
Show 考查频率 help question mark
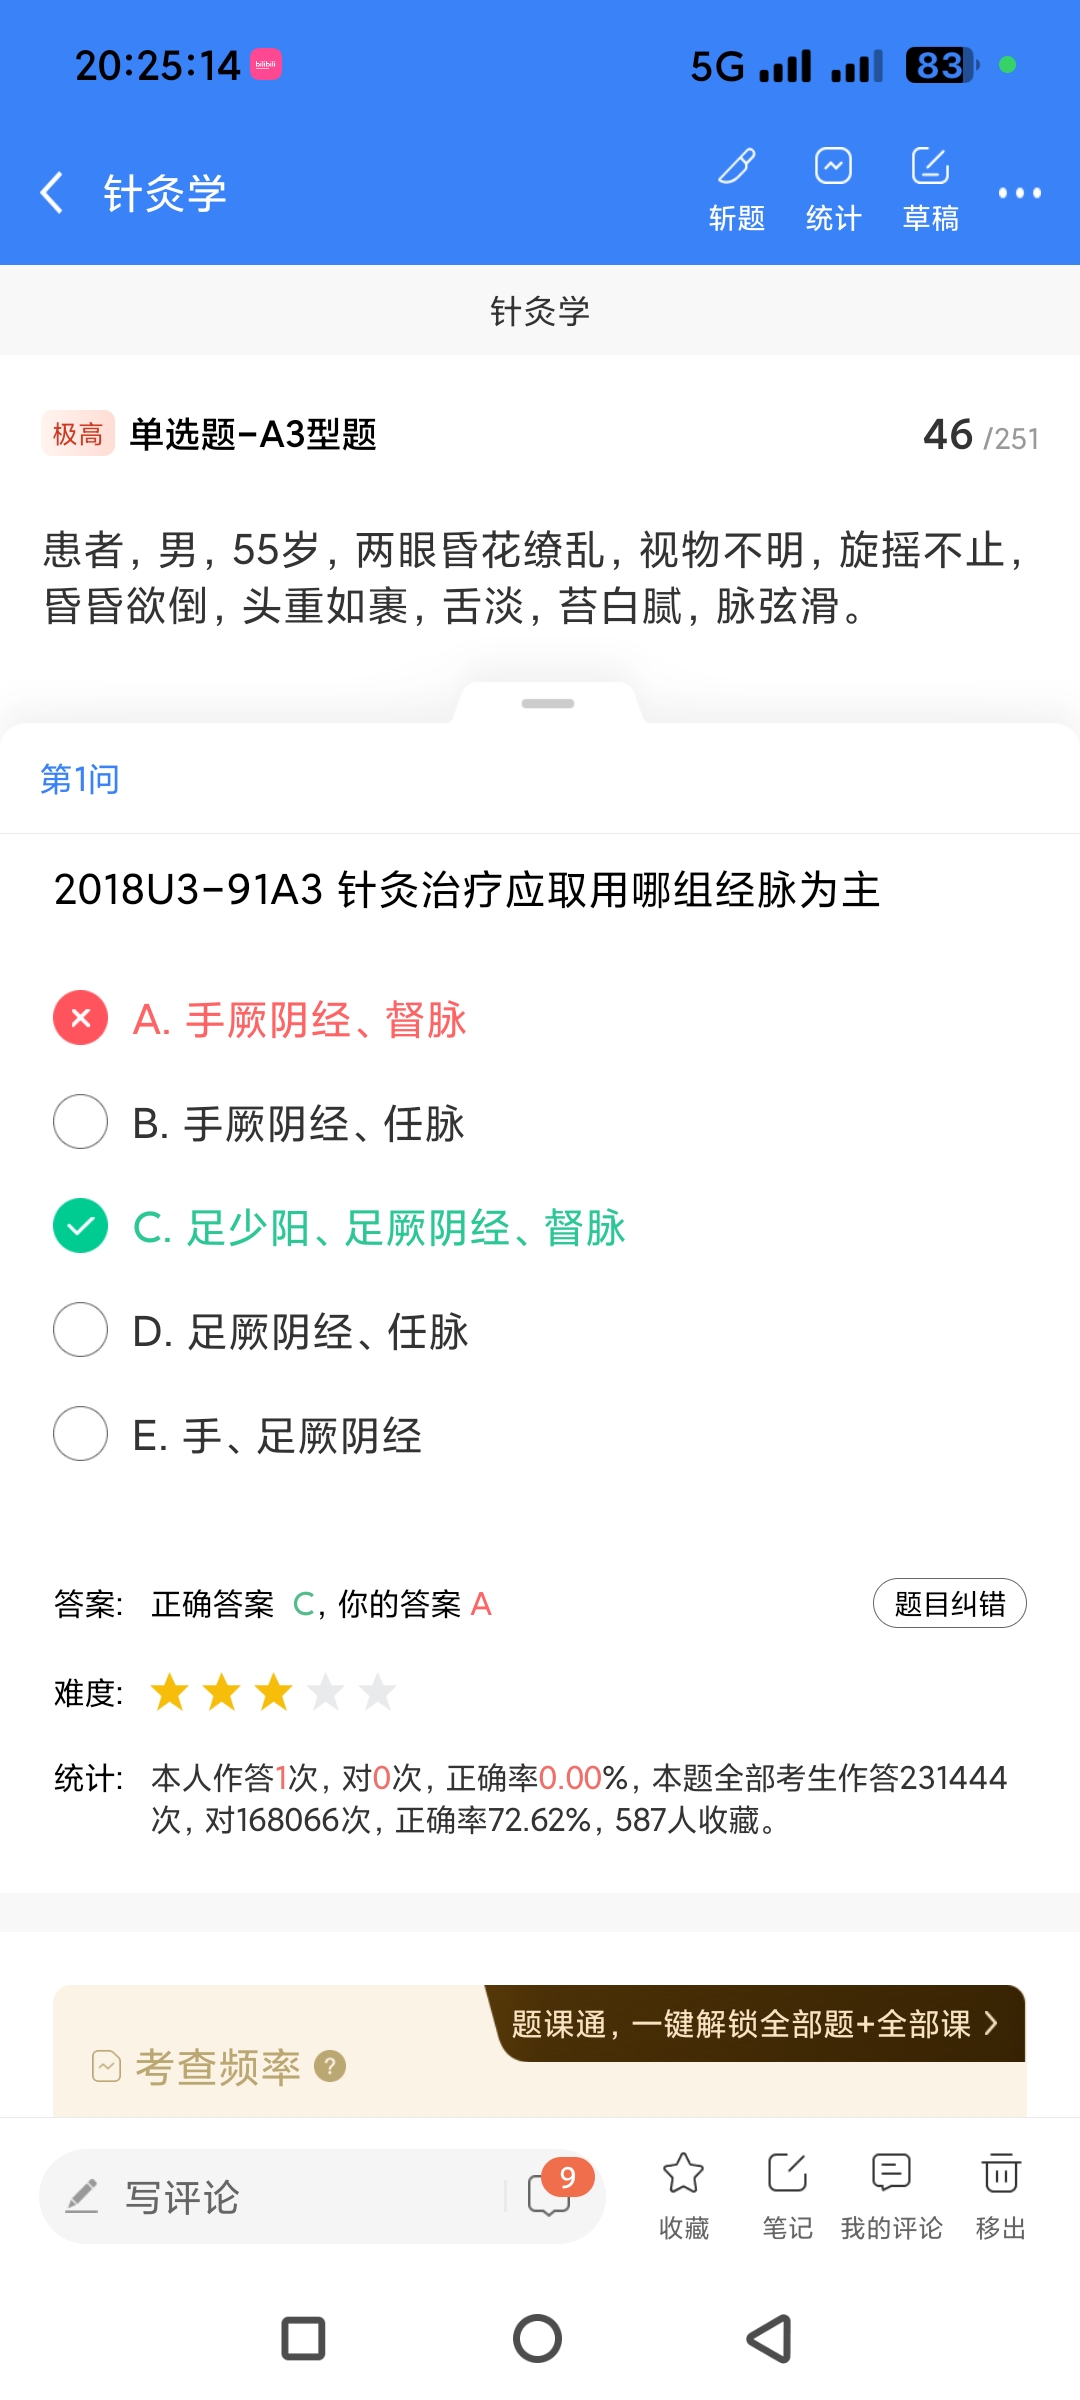[x=330, y=2066]
